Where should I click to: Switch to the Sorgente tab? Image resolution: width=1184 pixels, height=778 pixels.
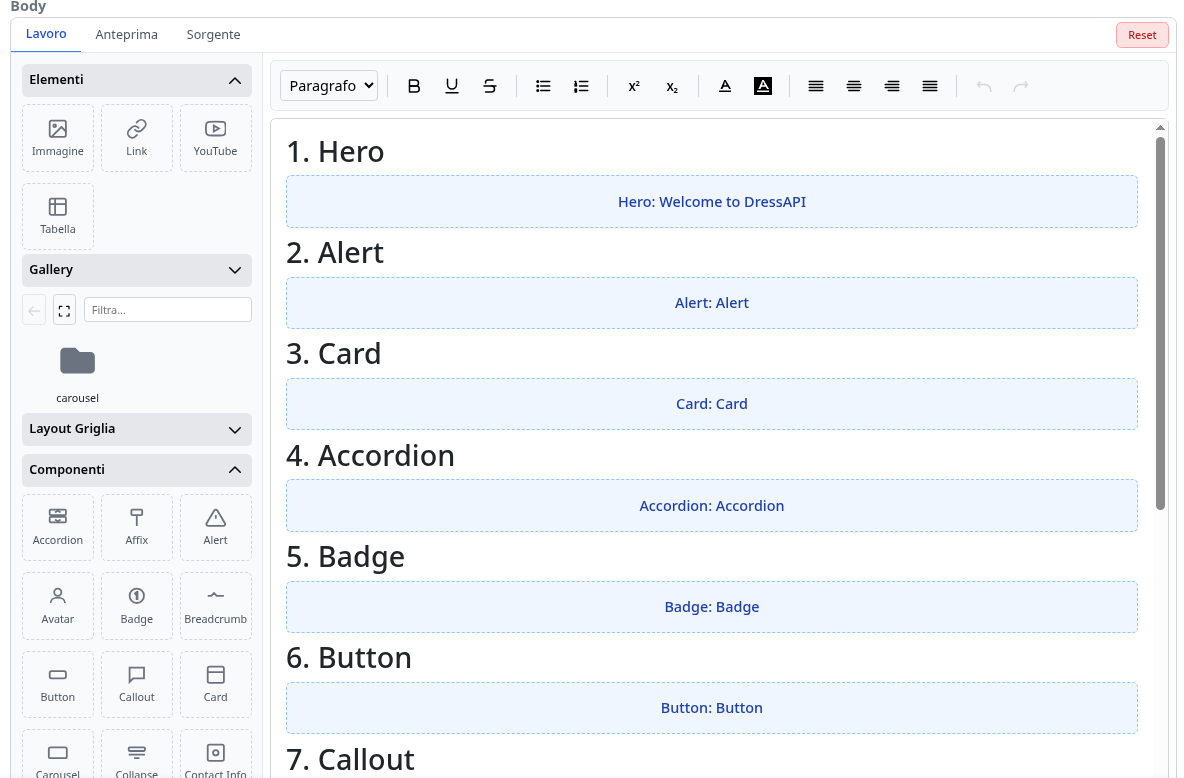(213, 35)
